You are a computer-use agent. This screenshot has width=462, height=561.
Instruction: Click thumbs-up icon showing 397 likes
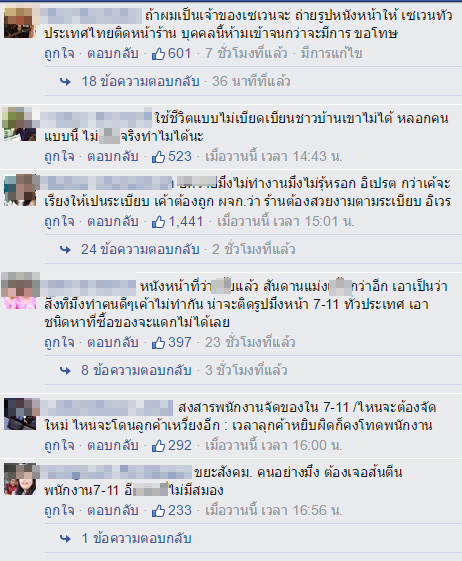(x=158, y=343)
